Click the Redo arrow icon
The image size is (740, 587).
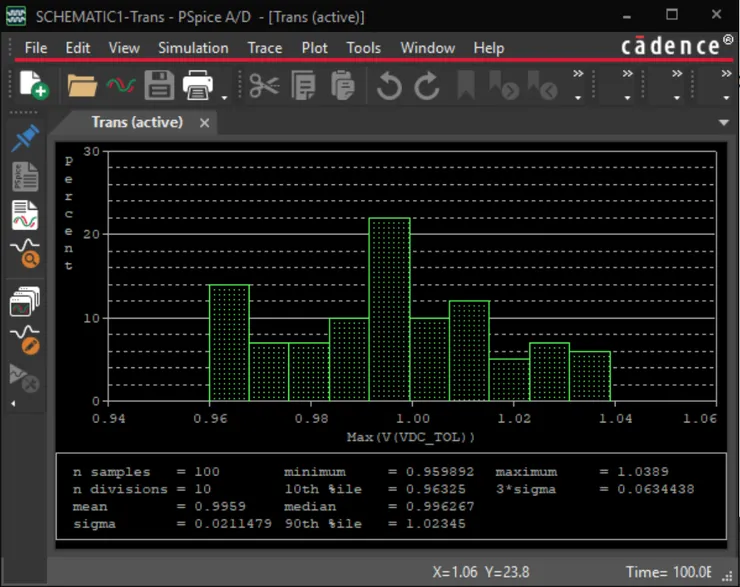pos(427,86)
